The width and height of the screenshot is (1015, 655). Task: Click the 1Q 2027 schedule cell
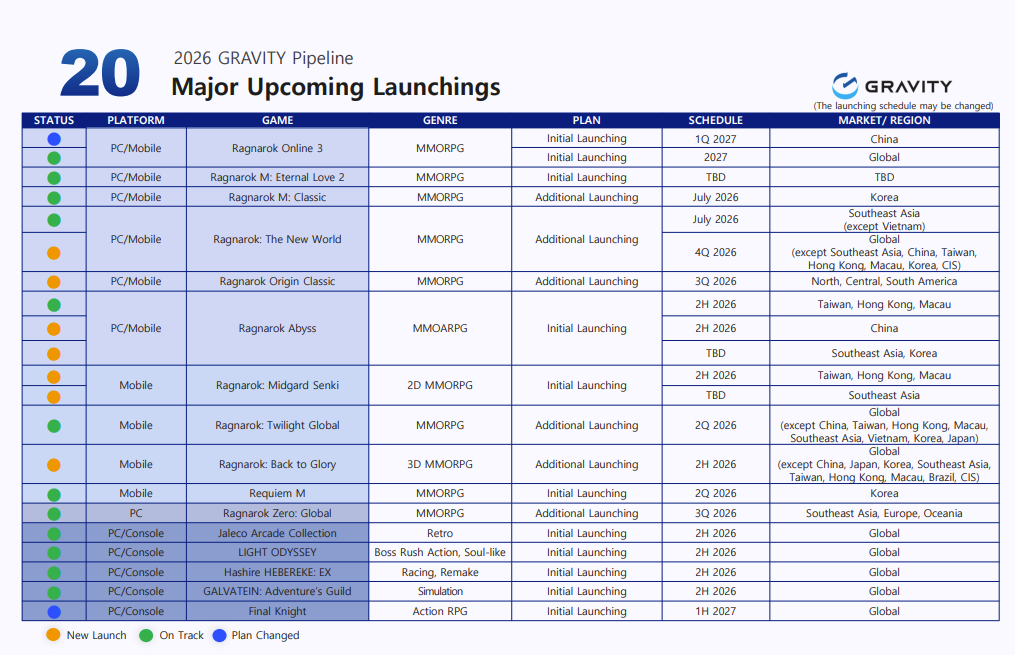click(x=716, y=139)
